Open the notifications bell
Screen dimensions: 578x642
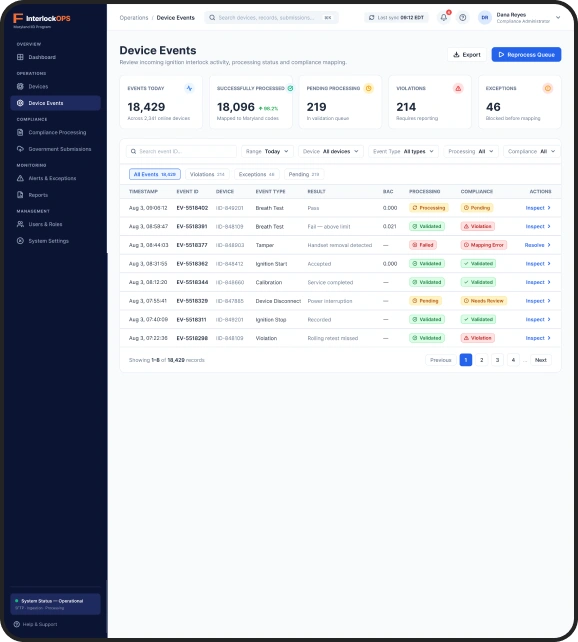(444, 18)
